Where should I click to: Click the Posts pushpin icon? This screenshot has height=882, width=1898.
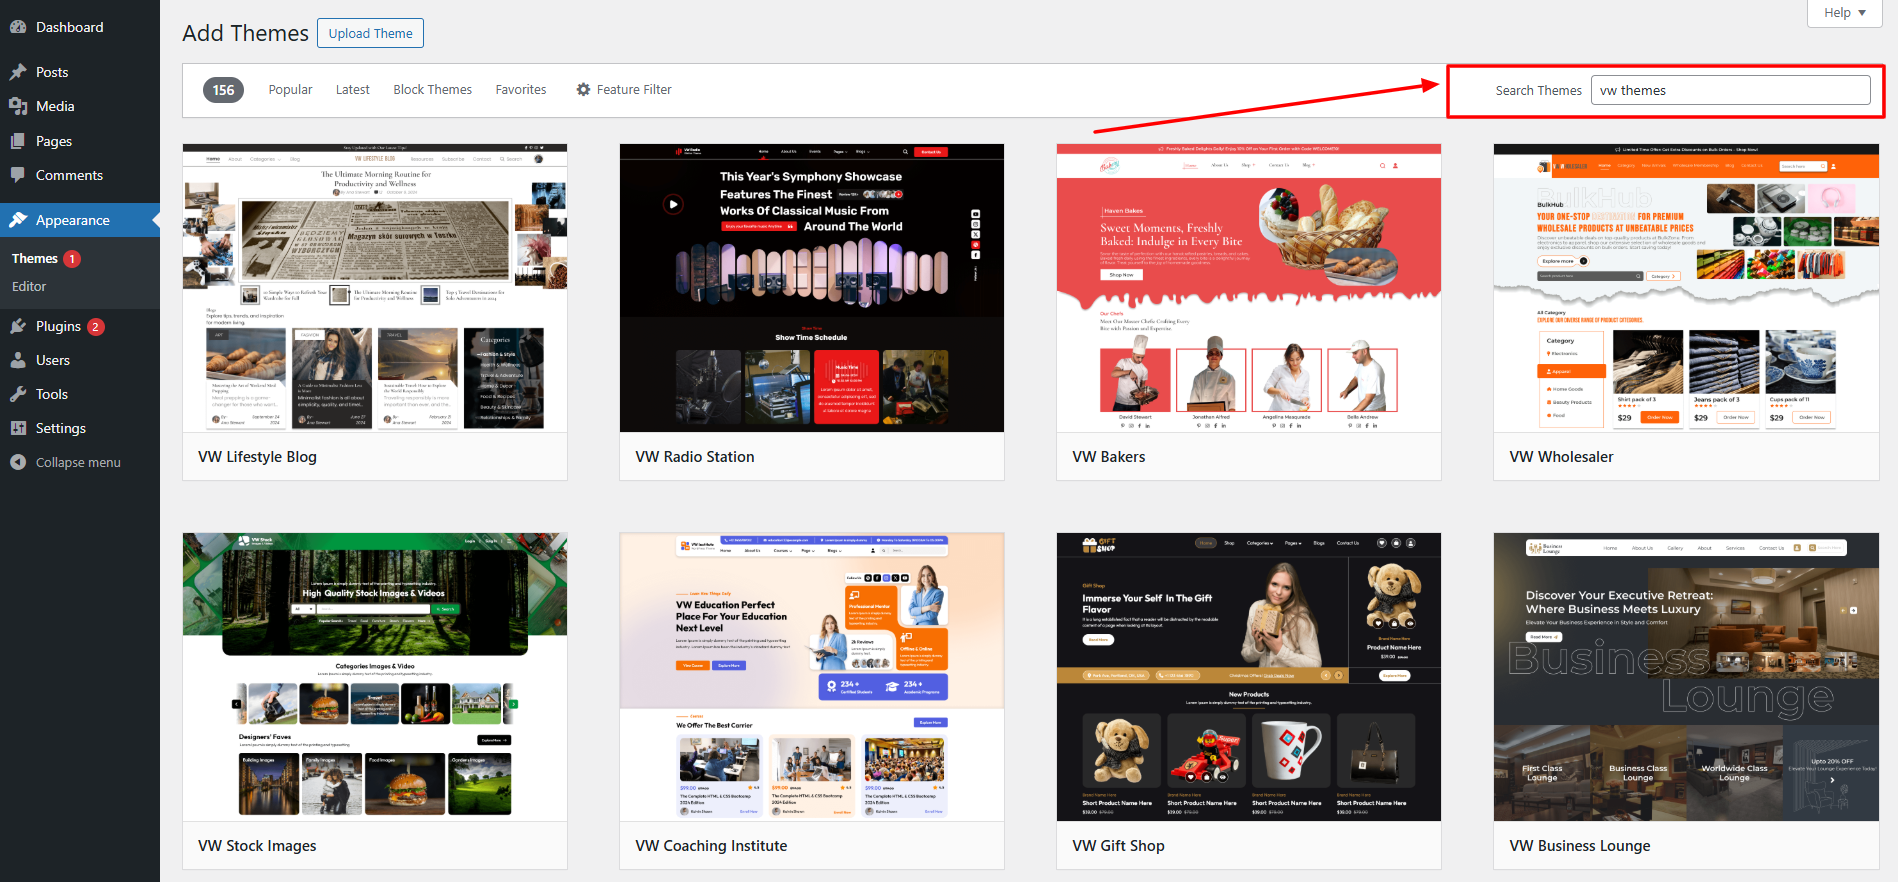pyautogui.click(x=18, y=72)
